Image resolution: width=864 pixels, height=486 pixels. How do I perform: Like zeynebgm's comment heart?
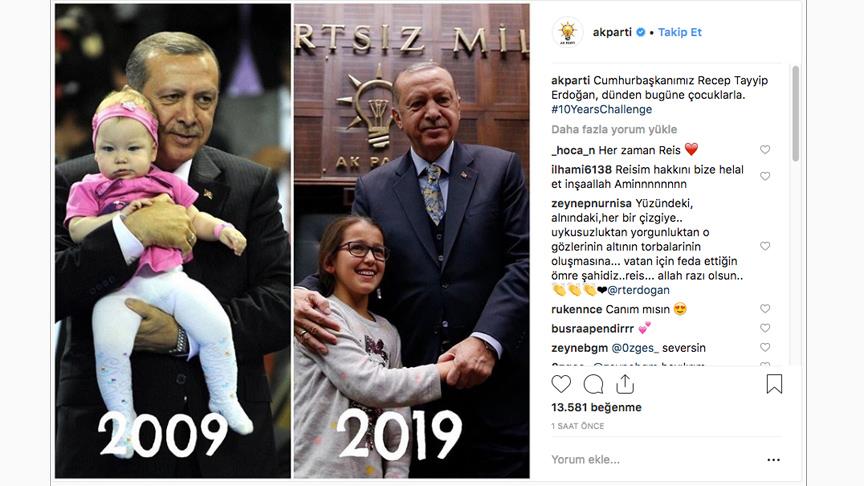(x=765, y=347)
